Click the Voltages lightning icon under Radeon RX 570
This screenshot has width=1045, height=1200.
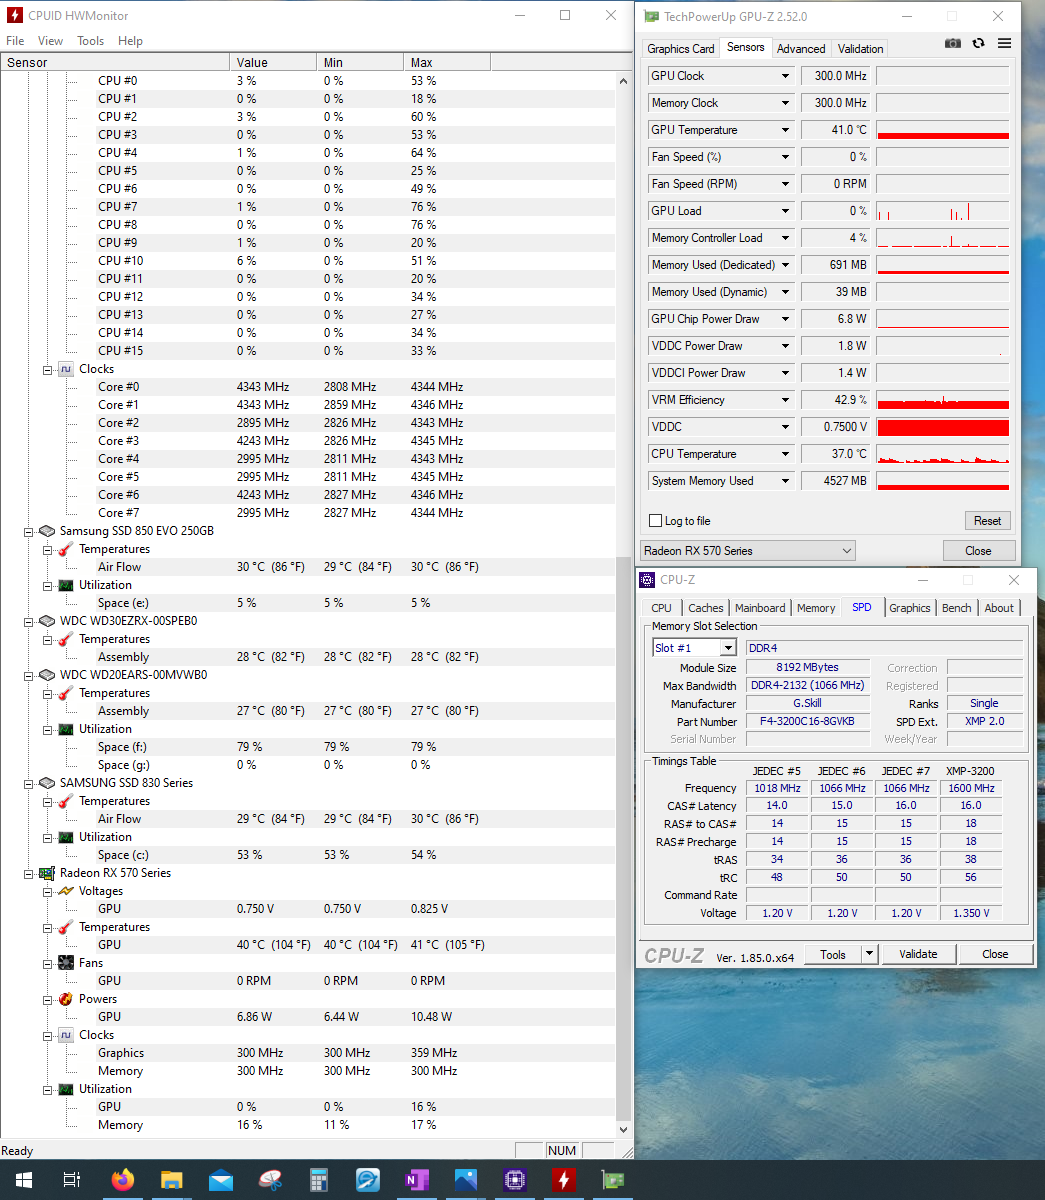tap(65, 891)
